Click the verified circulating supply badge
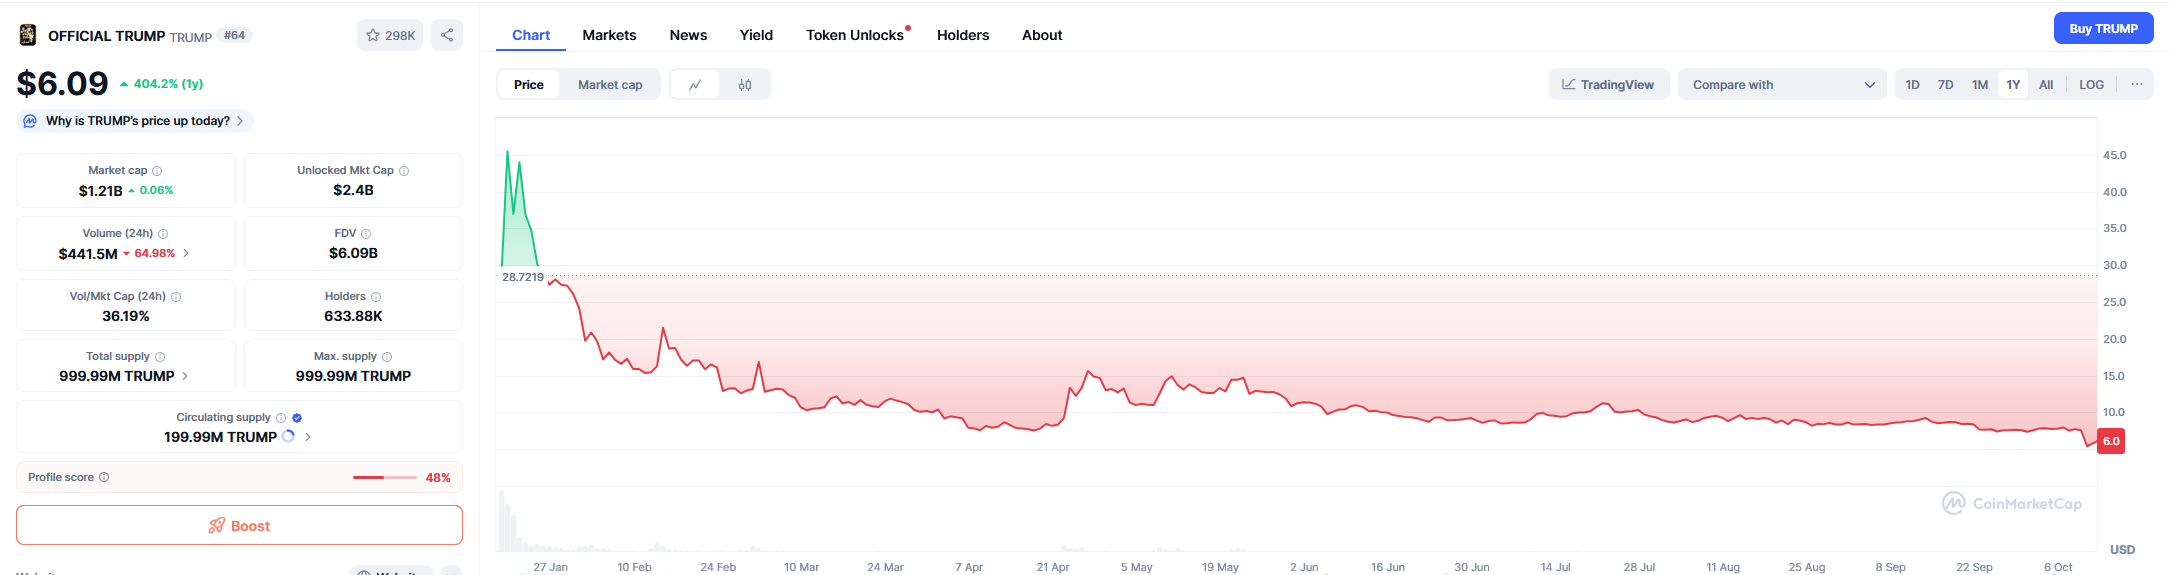Image resolution: width=2169 pixels, height=575 pixels. click(x=297, y=418)
